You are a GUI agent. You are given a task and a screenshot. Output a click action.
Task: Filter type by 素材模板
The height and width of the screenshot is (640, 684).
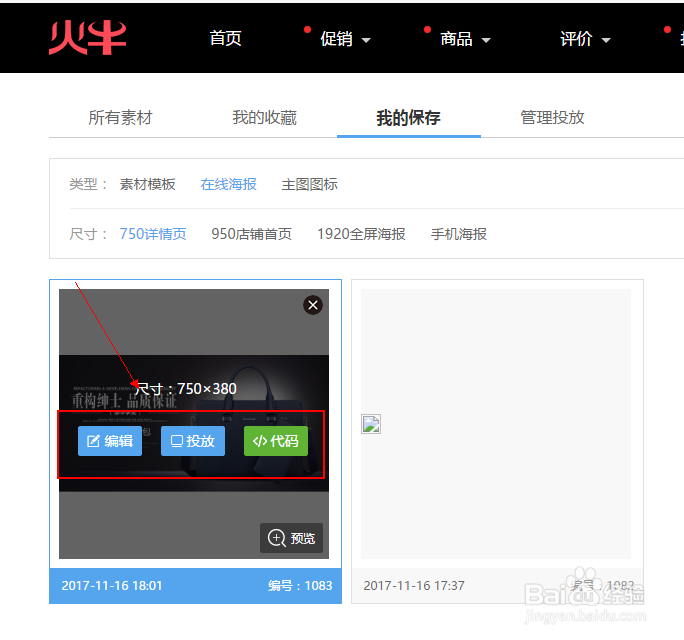147,184
